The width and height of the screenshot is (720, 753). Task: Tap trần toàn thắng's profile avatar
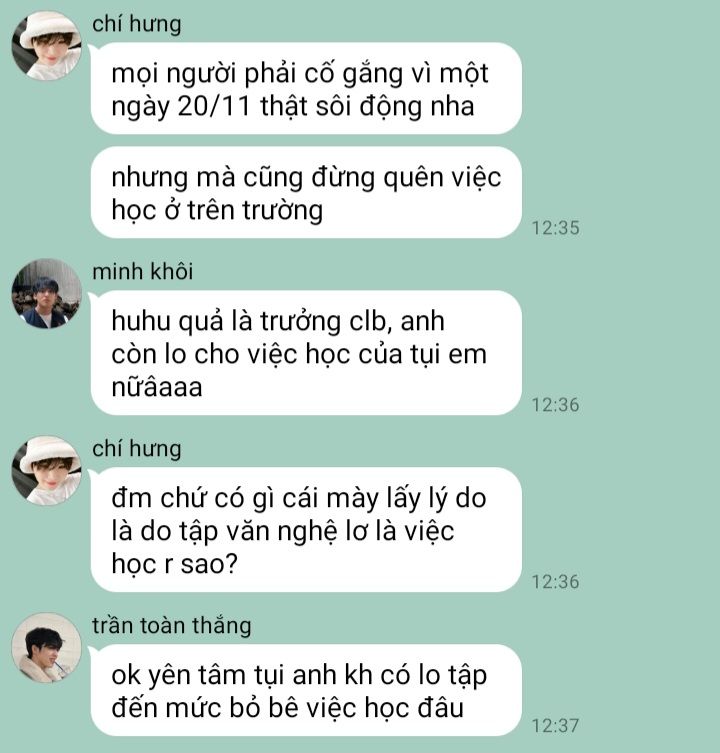[x=47, y=647]
